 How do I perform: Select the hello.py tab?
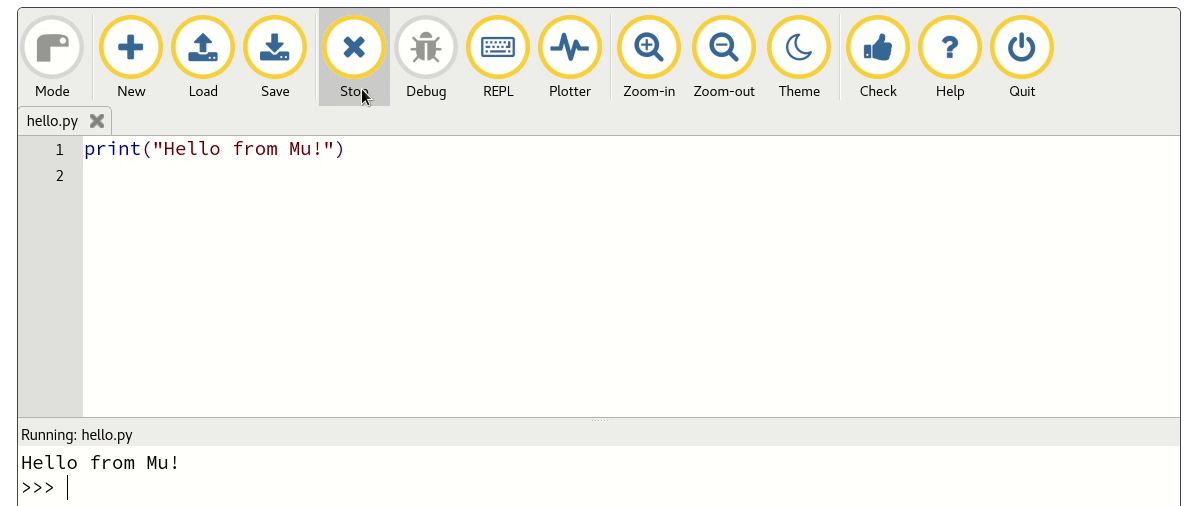point(52,121)
